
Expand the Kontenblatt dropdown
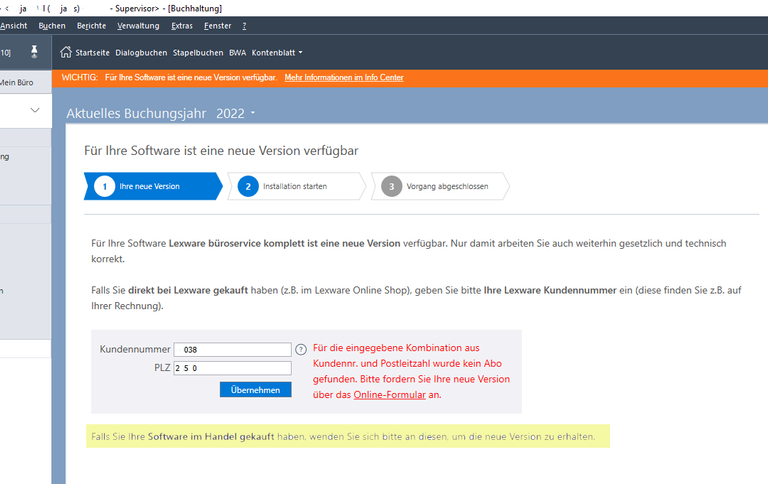pyautogui.click(x=277, y=52)
